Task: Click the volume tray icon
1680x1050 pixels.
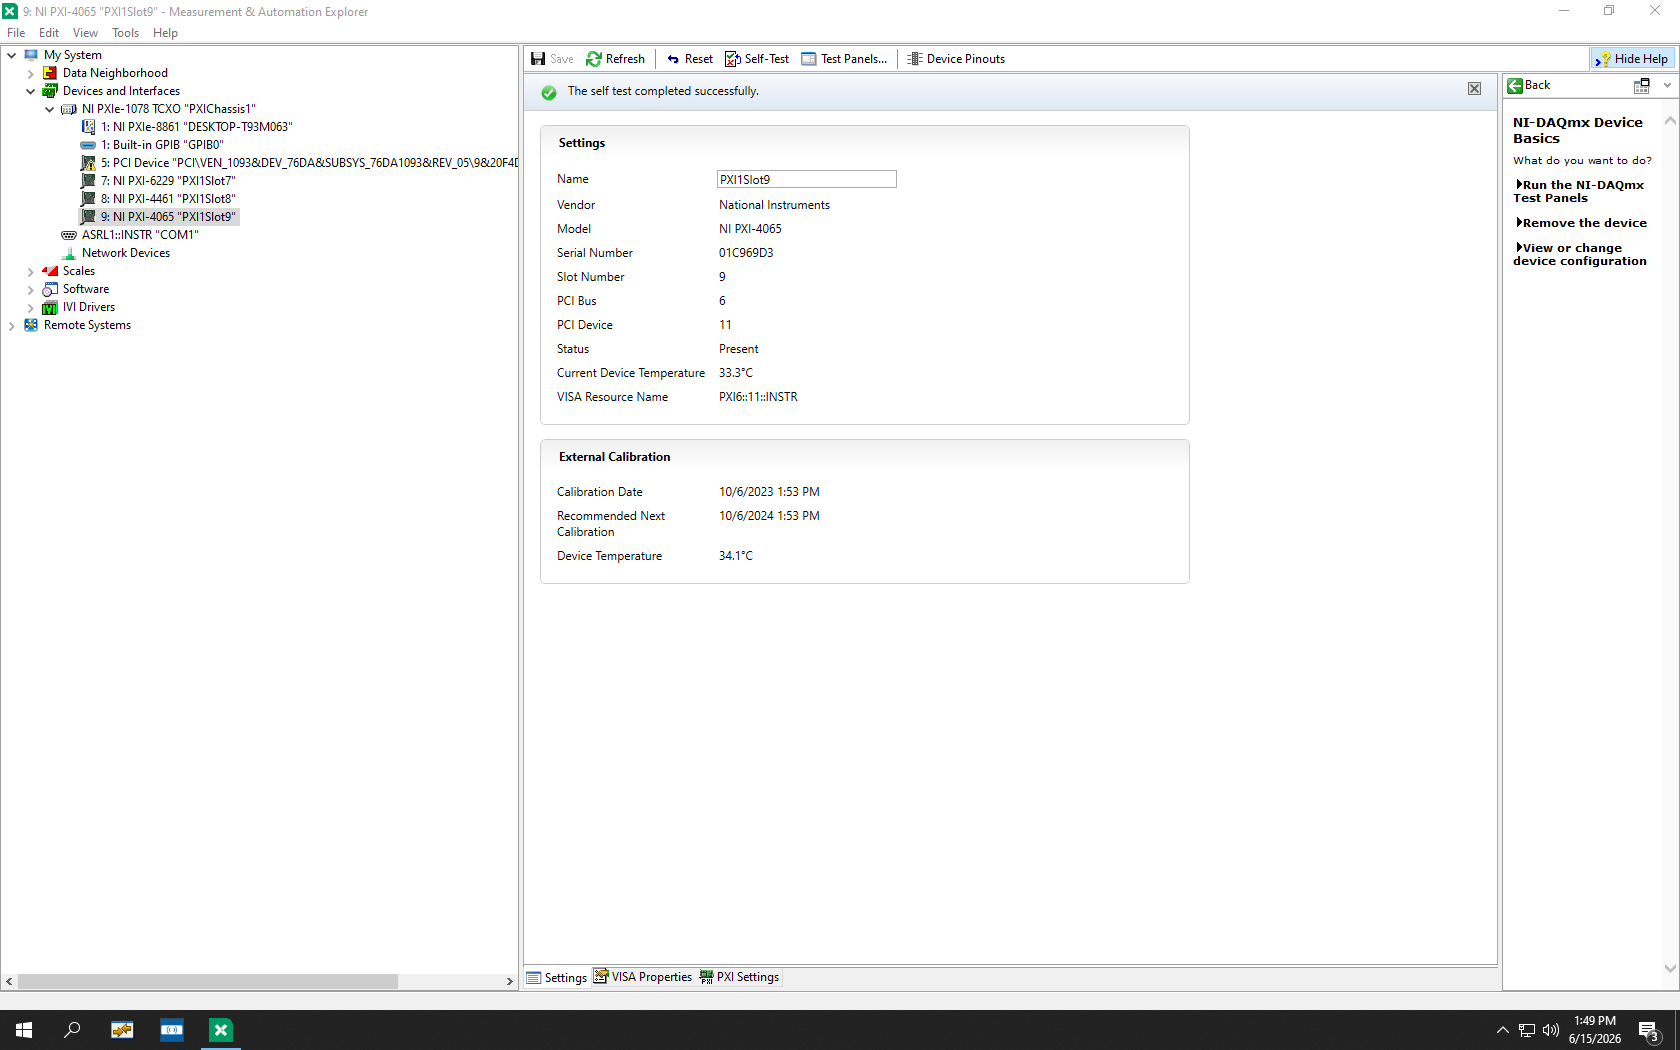Action: 1551,1030
